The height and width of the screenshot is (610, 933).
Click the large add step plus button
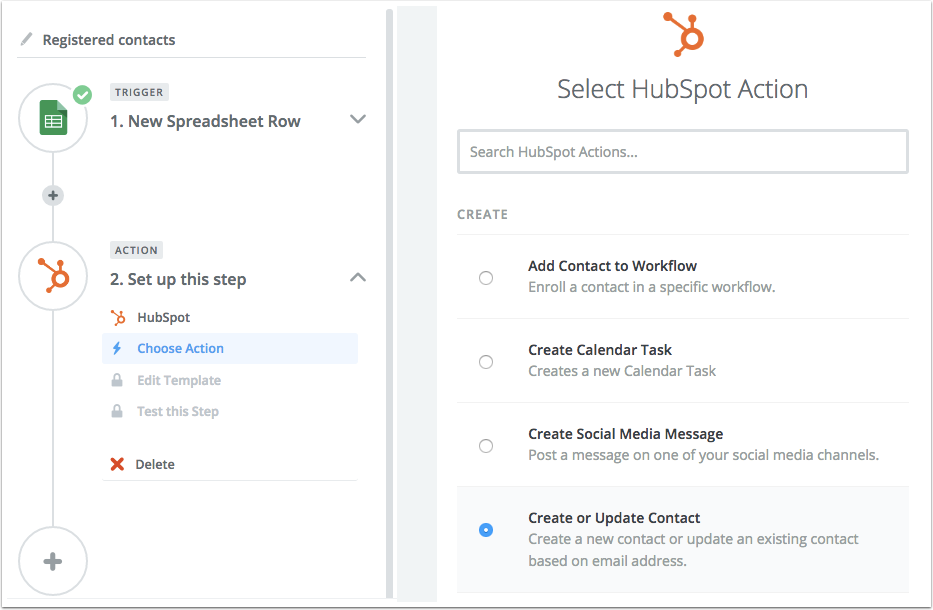click(x=54, y=561)
